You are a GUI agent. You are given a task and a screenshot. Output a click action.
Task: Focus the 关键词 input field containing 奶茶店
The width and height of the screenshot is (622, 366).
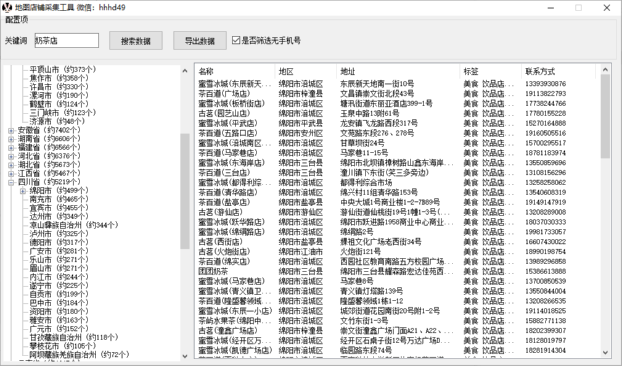67,40
